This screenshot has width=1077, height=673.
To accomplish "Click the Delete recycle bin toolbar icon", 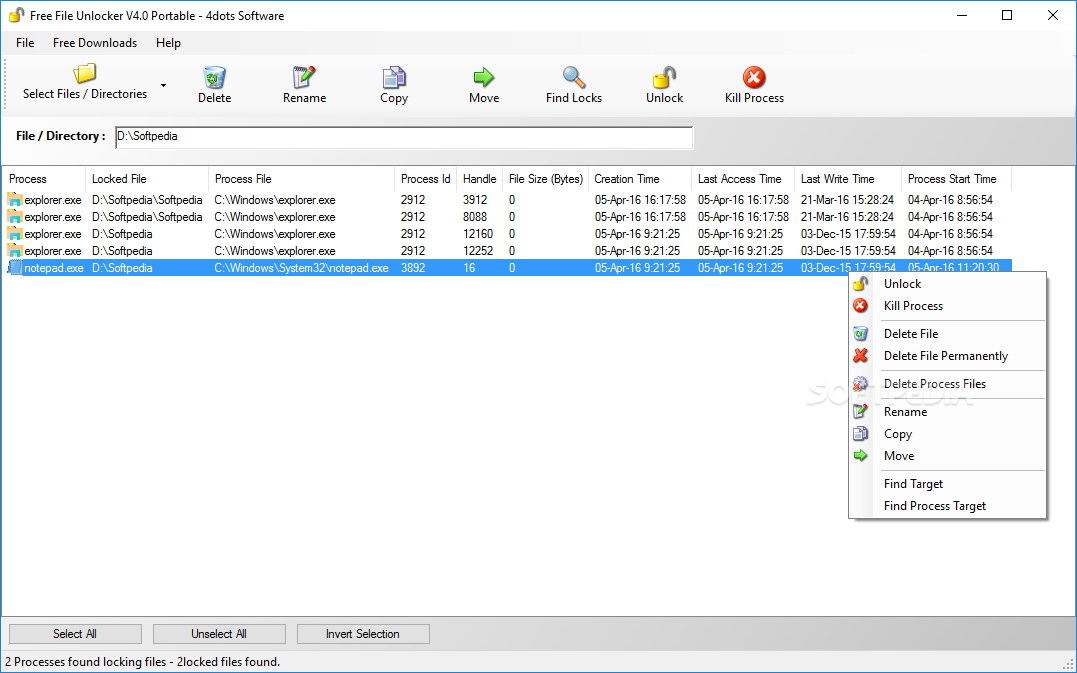I will (x=214, y=77).
